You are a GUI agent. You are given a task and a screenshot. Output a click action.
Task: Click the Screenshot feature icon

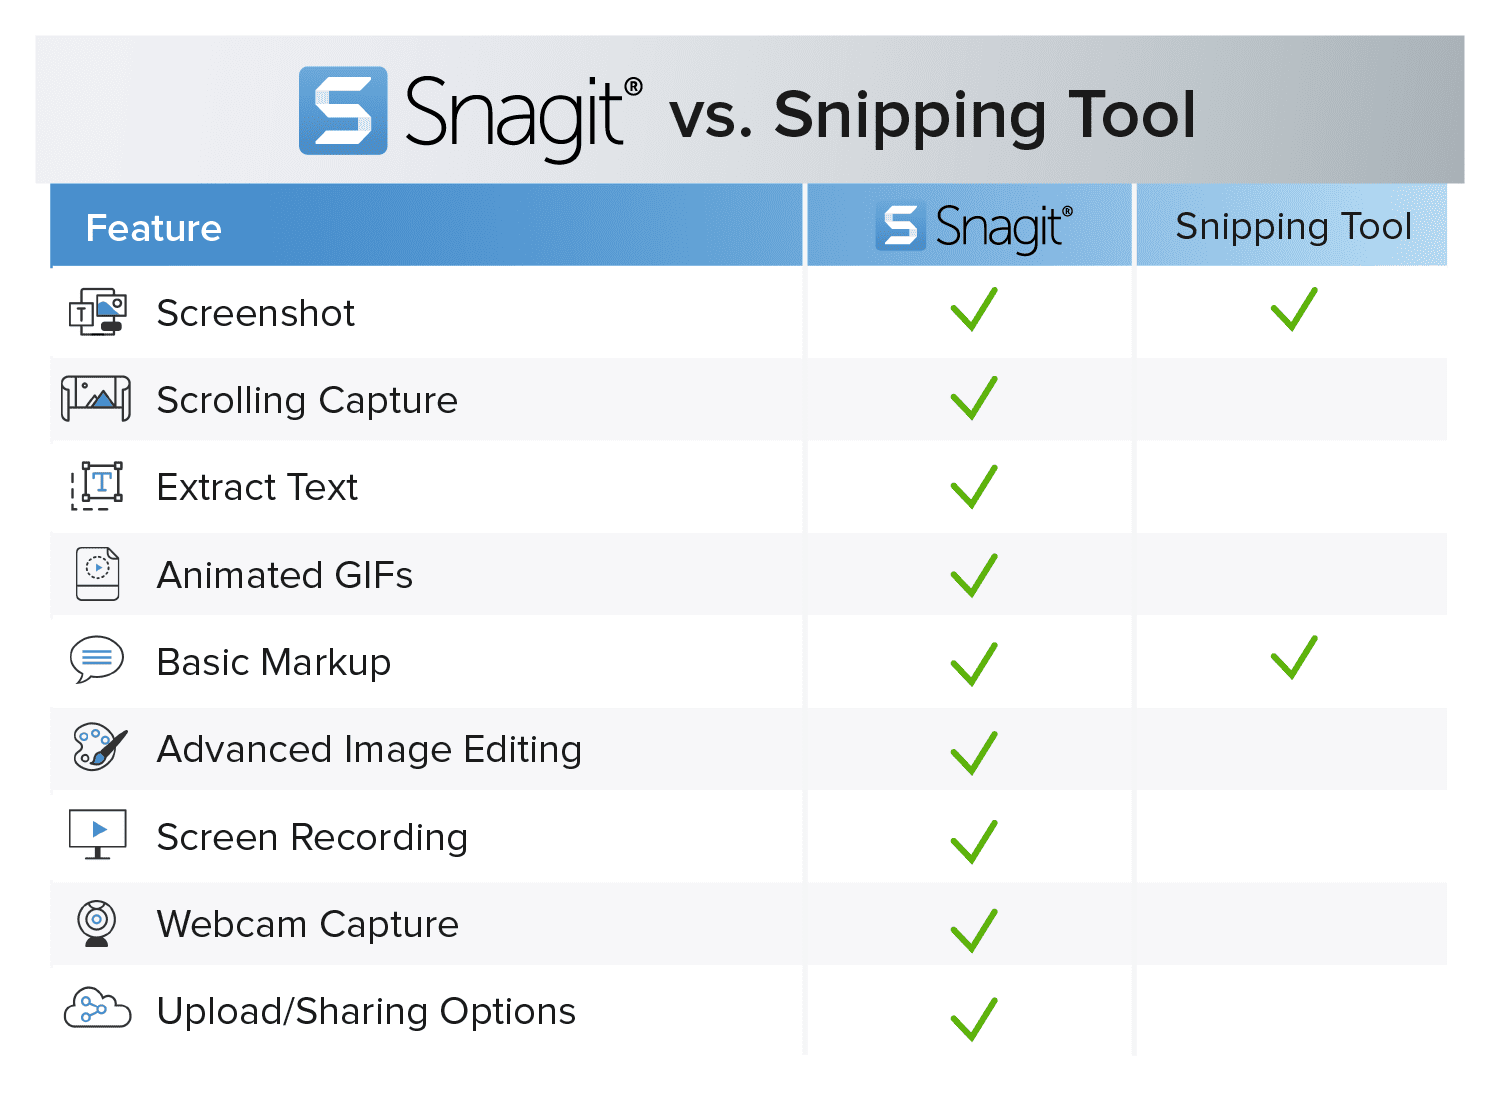97,312
